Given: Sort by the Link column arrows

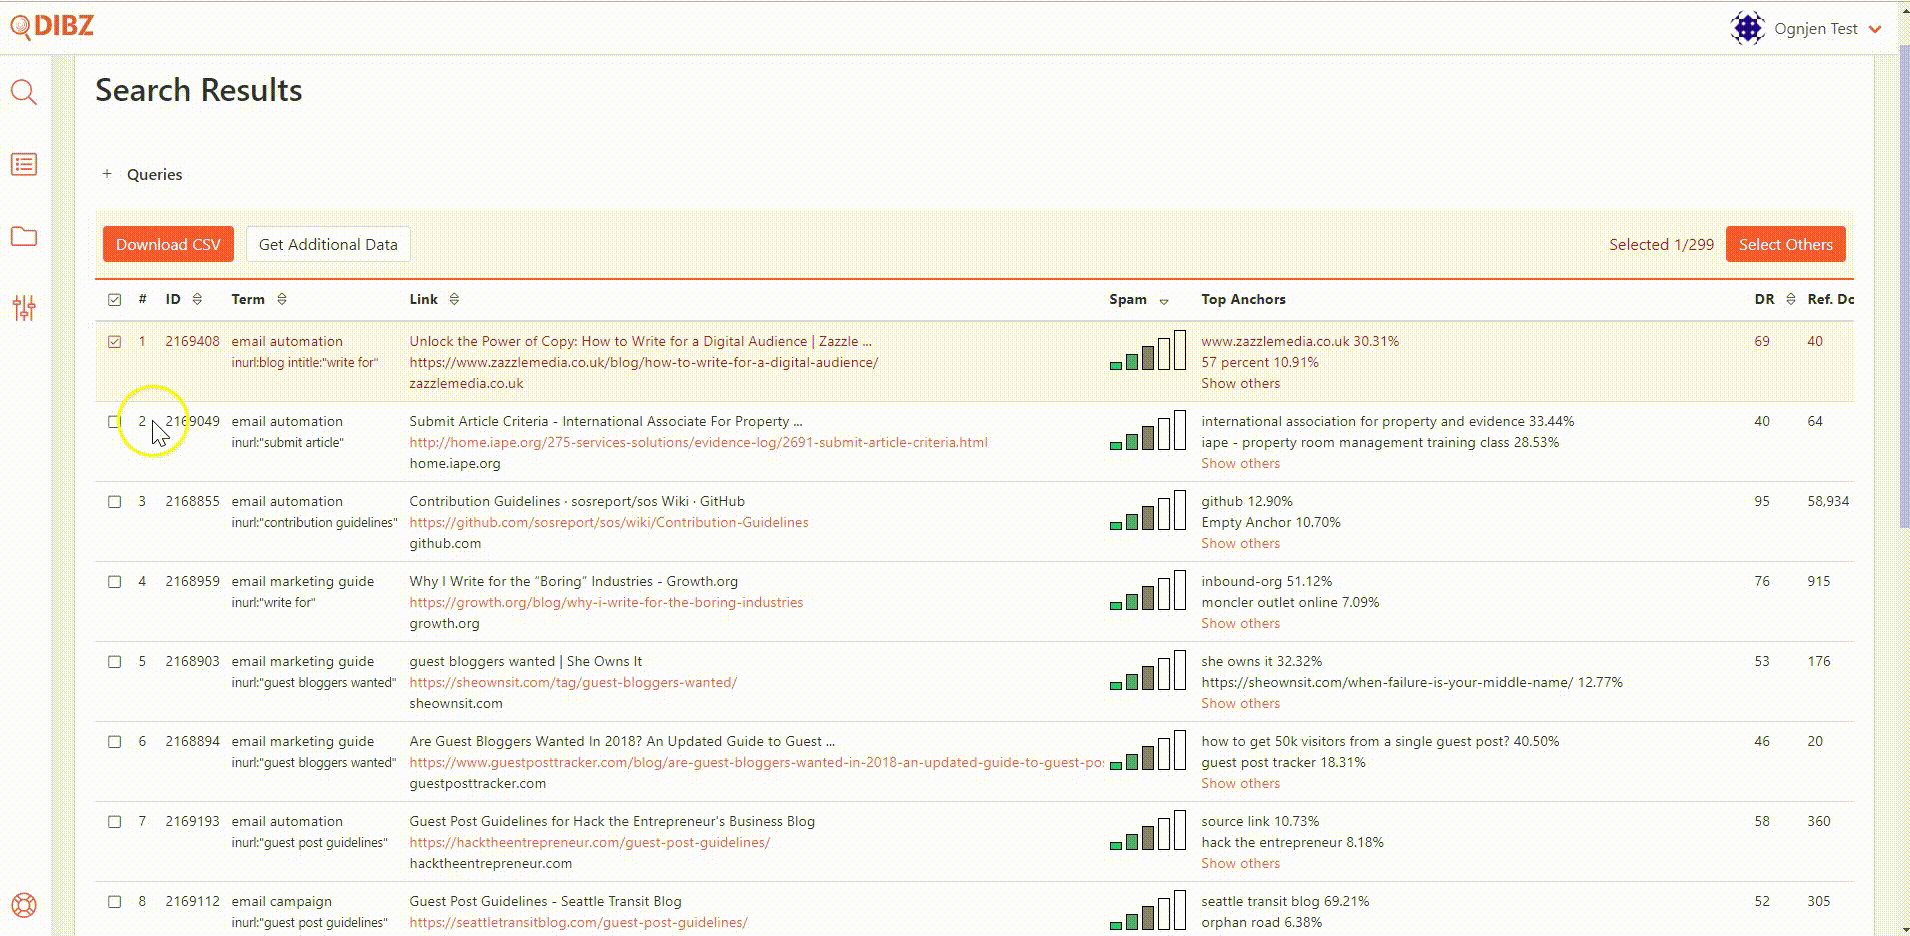Looking at the screenshot, I should [x=454, y=299].
